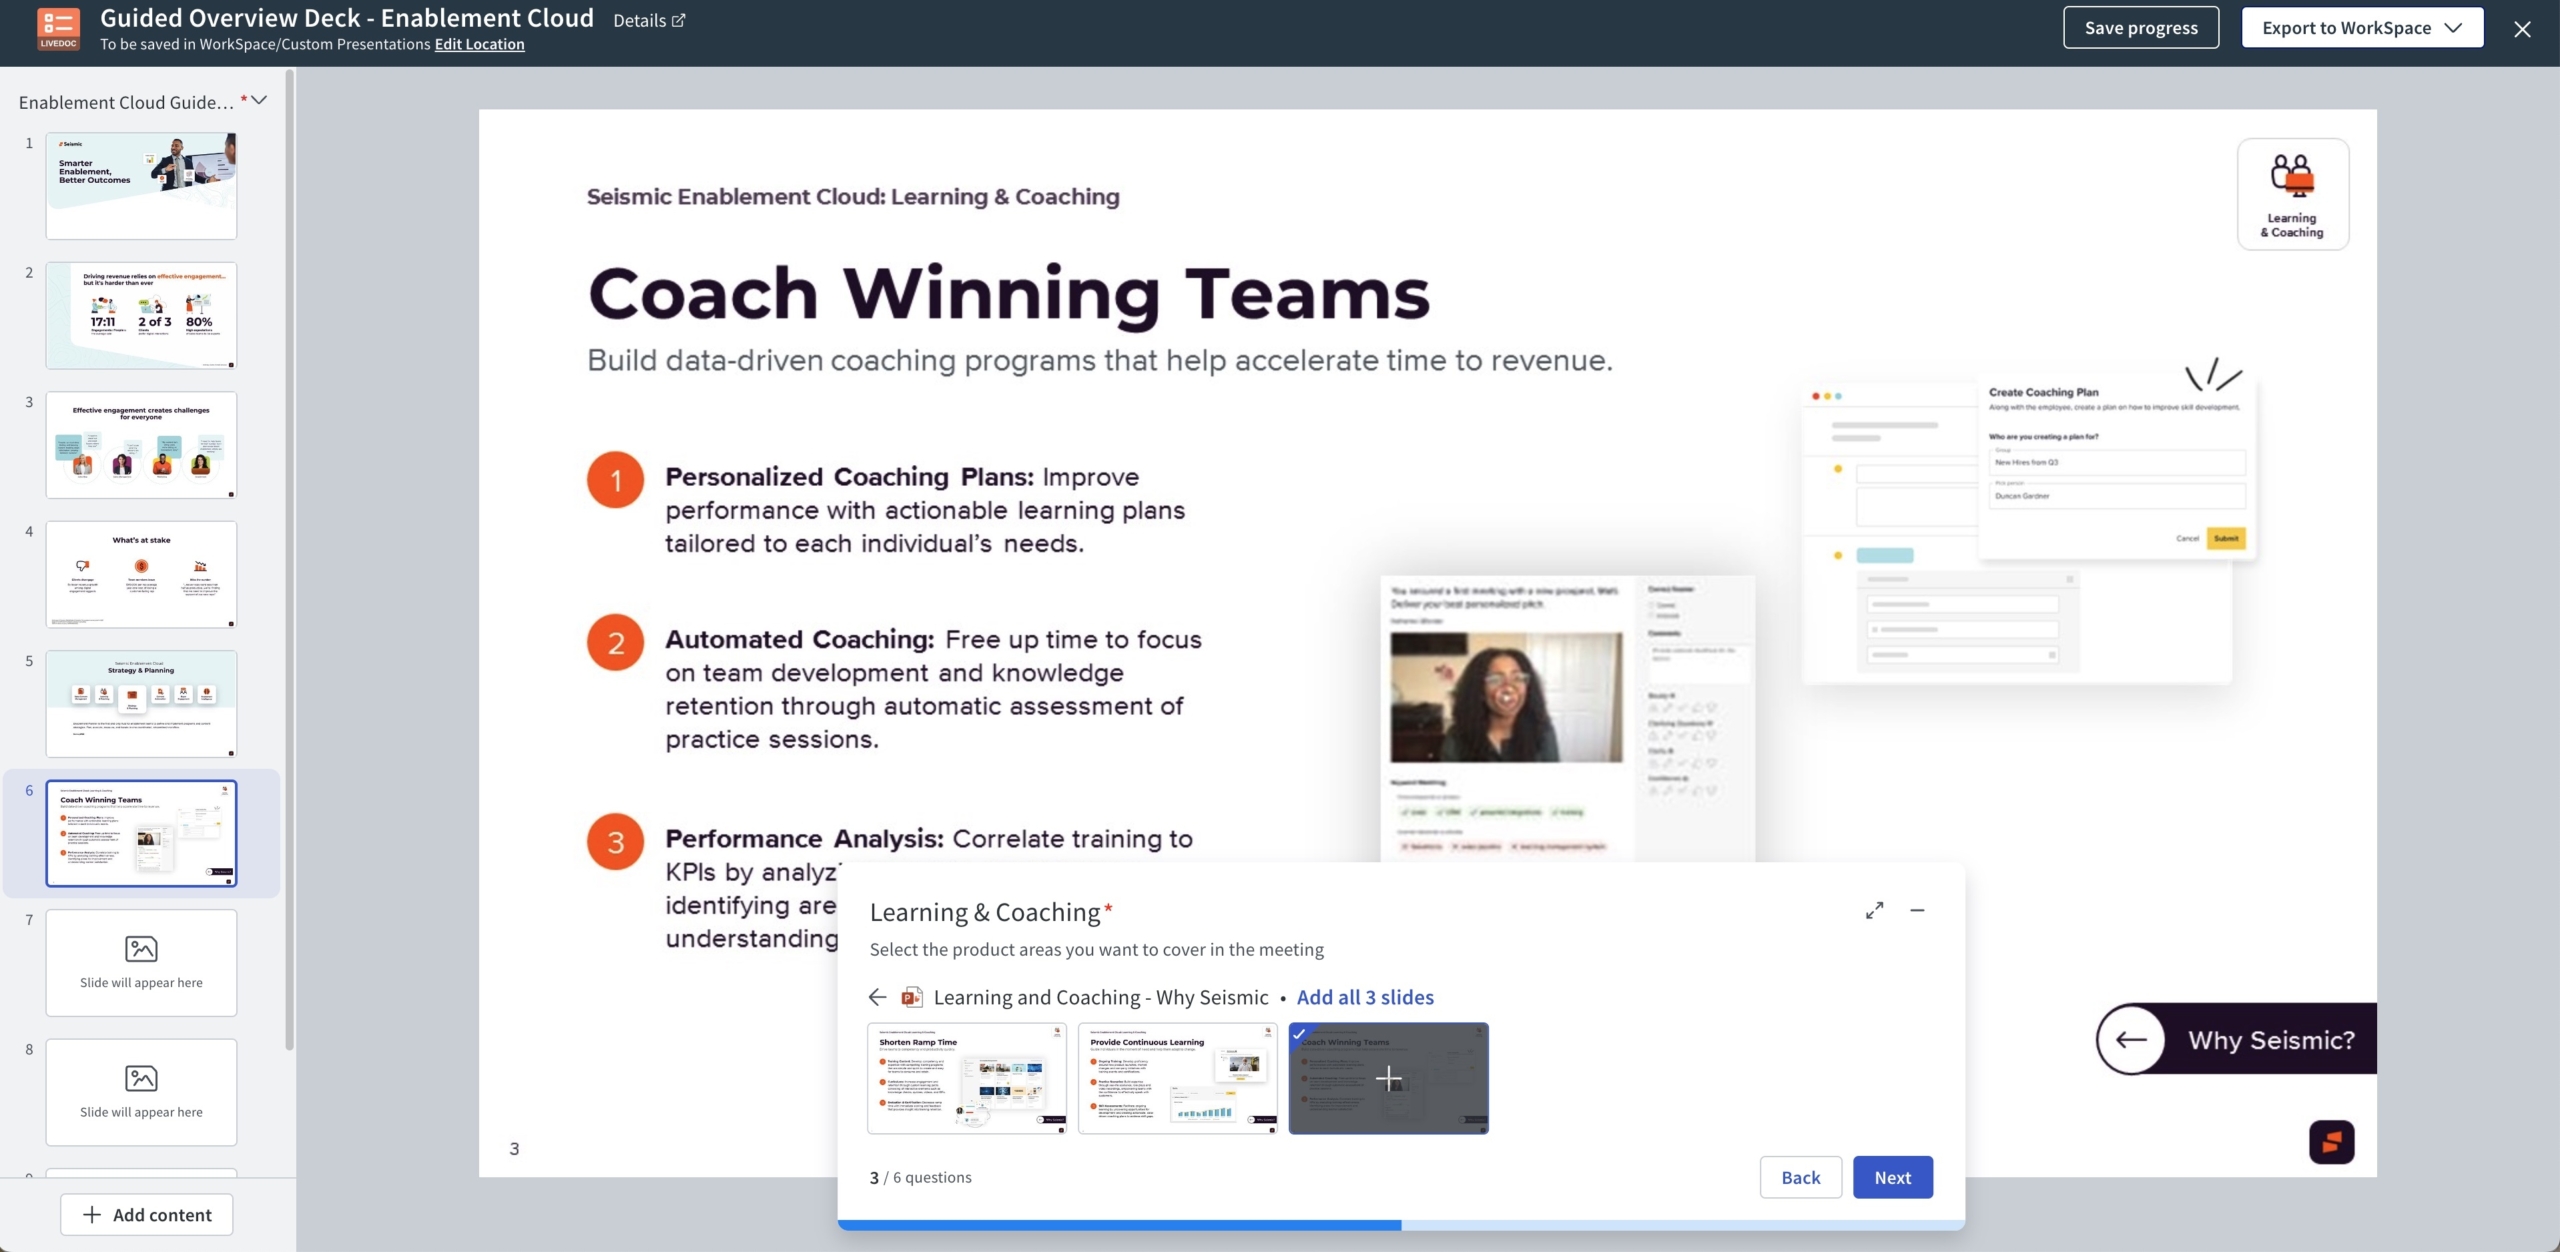Go back with the arrow beside Learning and Coaching
Image resolution: width=2560 pixels, height=1252 pixels.
click(877, 997)
